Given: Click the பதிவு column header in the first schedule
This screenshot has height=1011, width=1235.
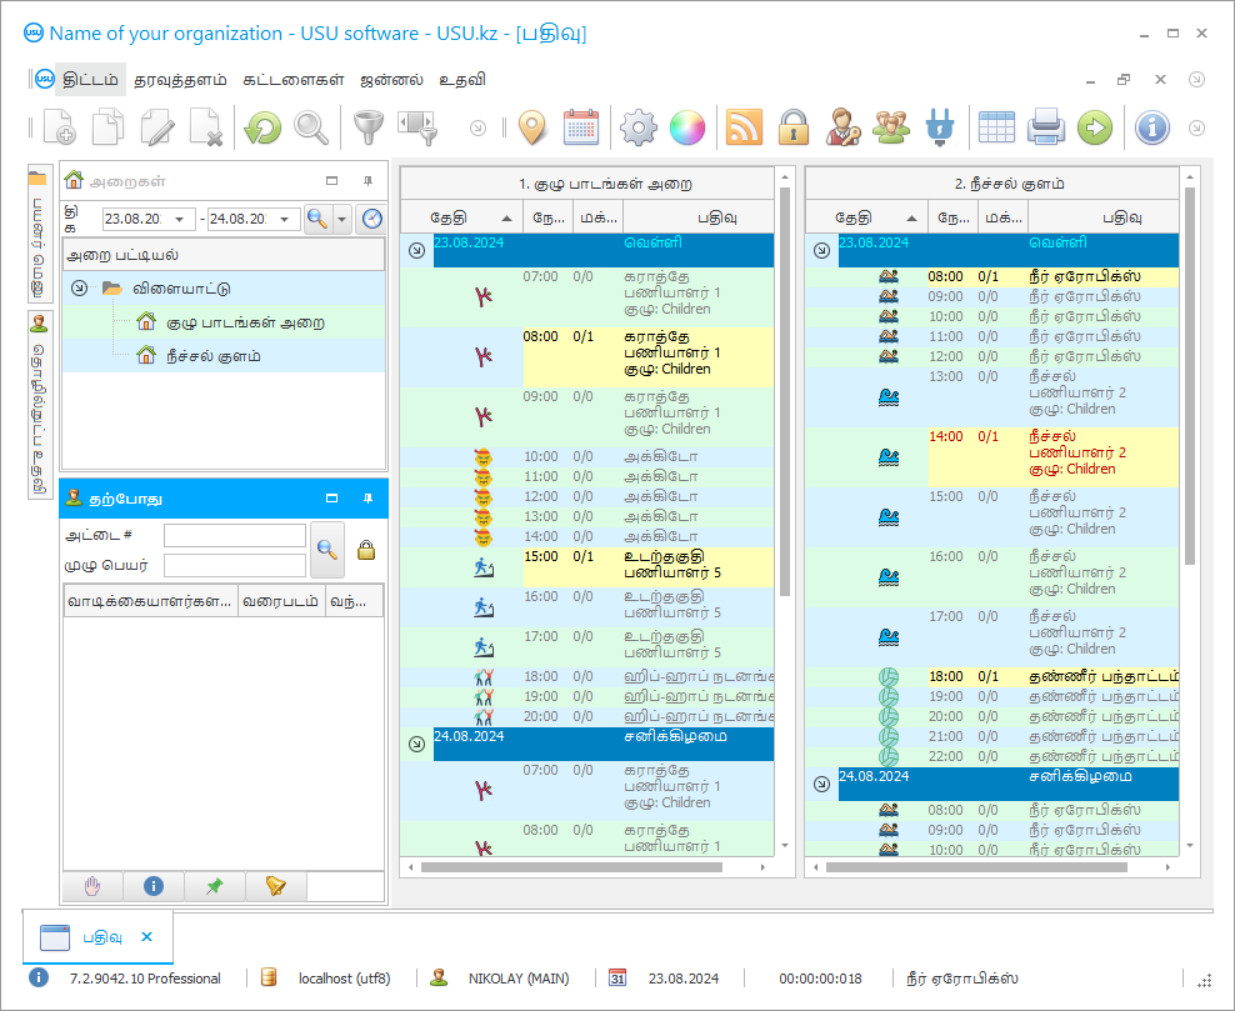Looking at the screenshot, I should click(x=716, y=217).
